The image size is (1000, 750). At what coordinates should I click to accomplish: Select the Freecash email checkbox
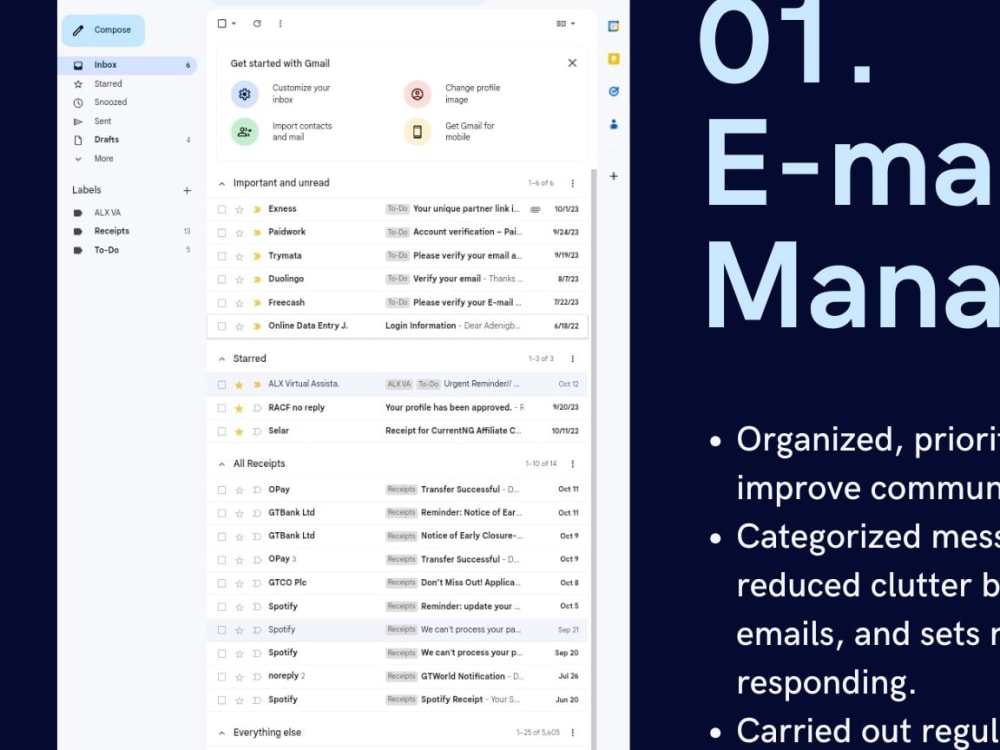pyautogui.click(x=222, y=303)
